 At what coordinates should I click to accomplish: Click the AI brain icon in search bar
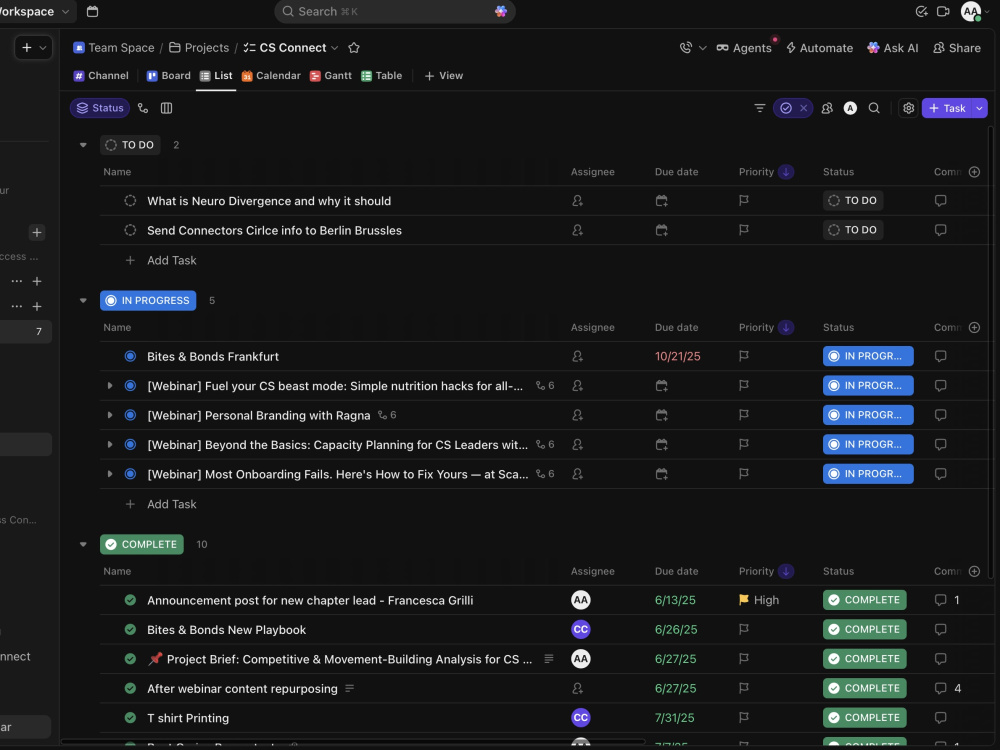coord(501,11)
